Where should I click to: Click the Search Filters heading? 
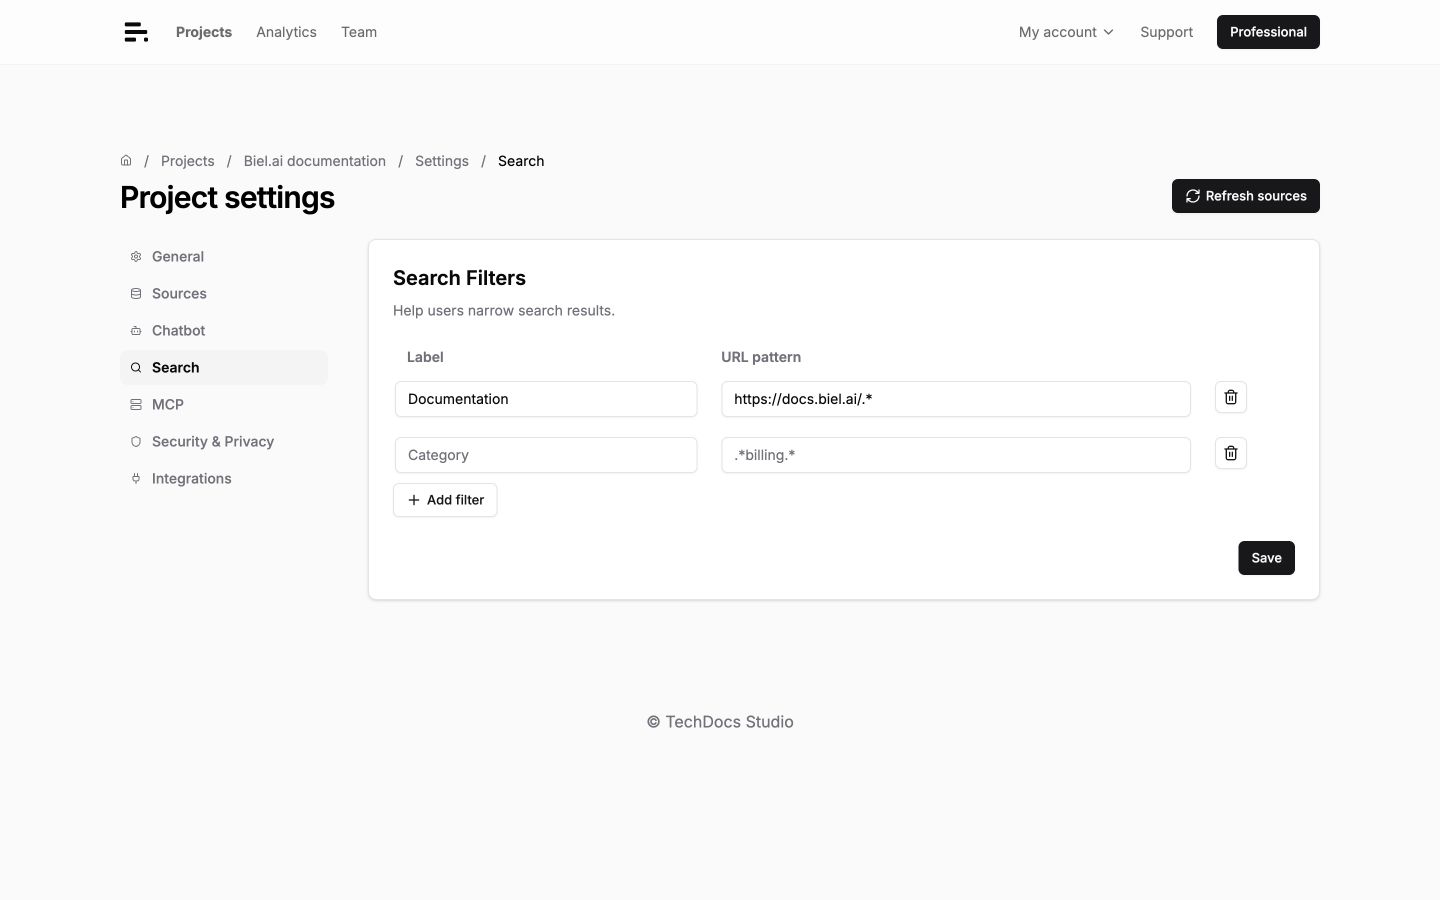tap(459, 278)
